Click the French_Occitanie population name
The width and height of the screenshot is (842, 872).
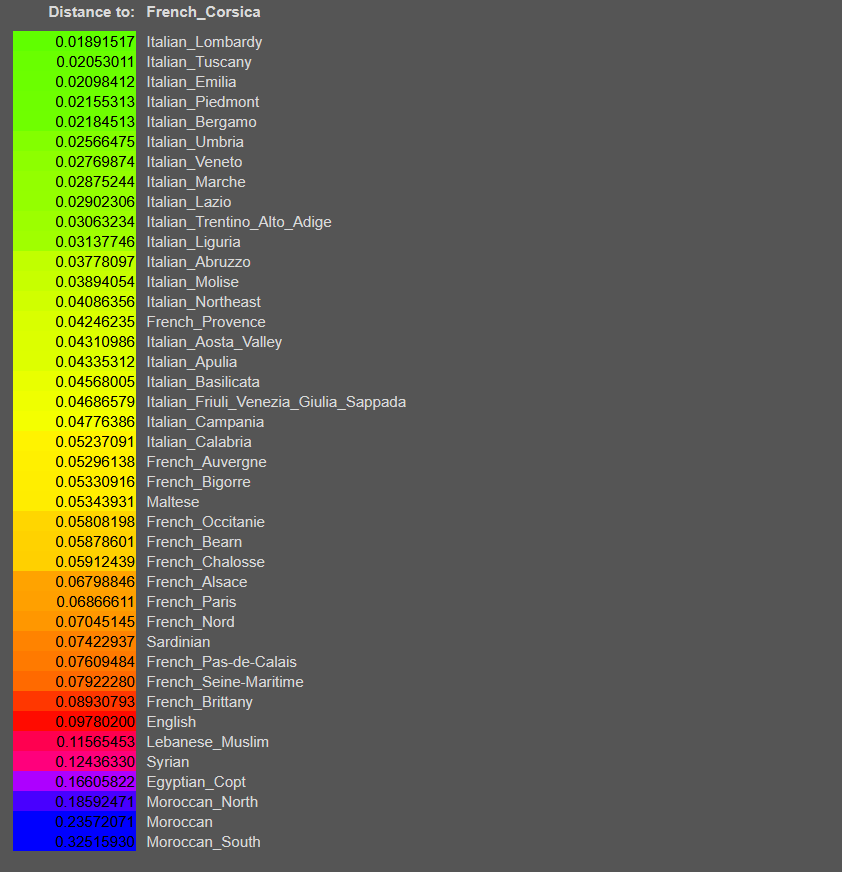(206, 523)
